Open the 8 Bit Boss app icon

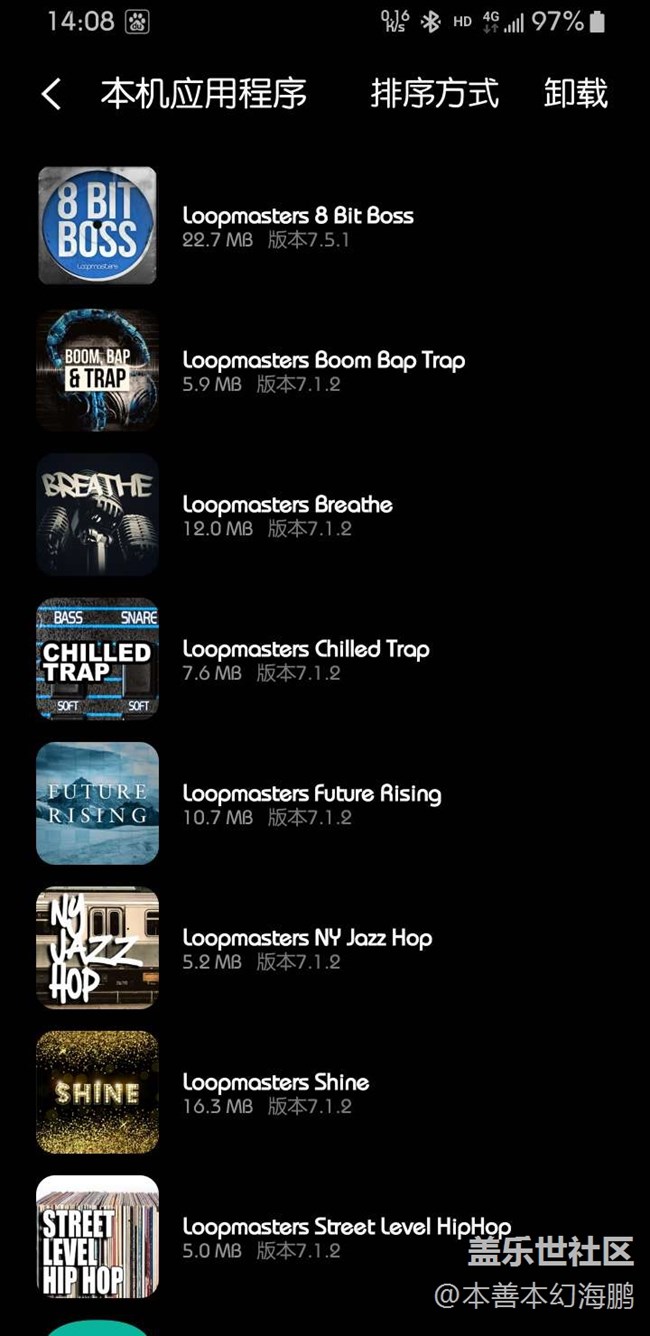[97, 225]
